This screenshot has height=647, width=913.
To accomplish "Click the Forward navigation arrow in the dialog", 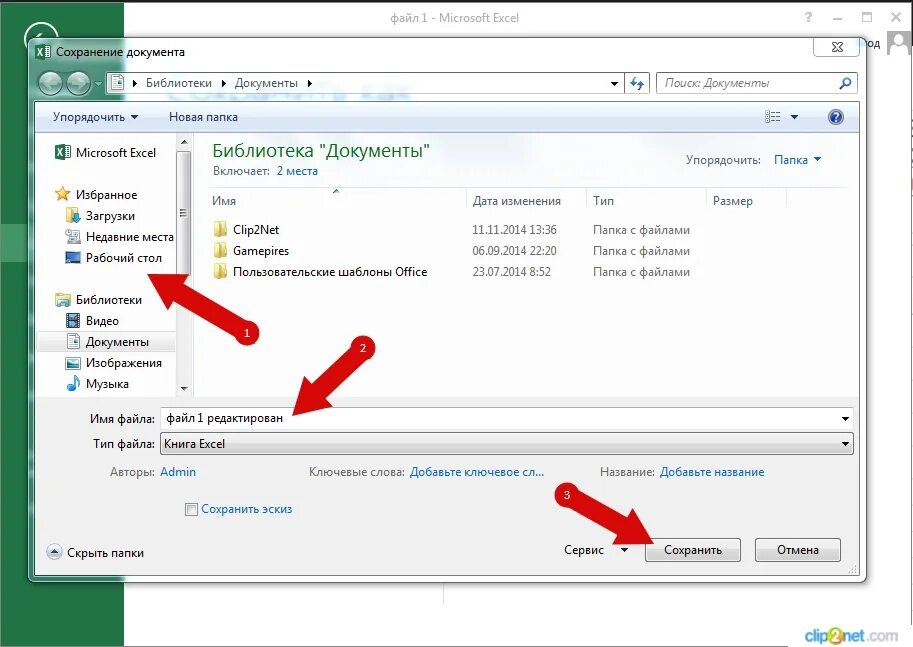I will (x=78, y=84).
